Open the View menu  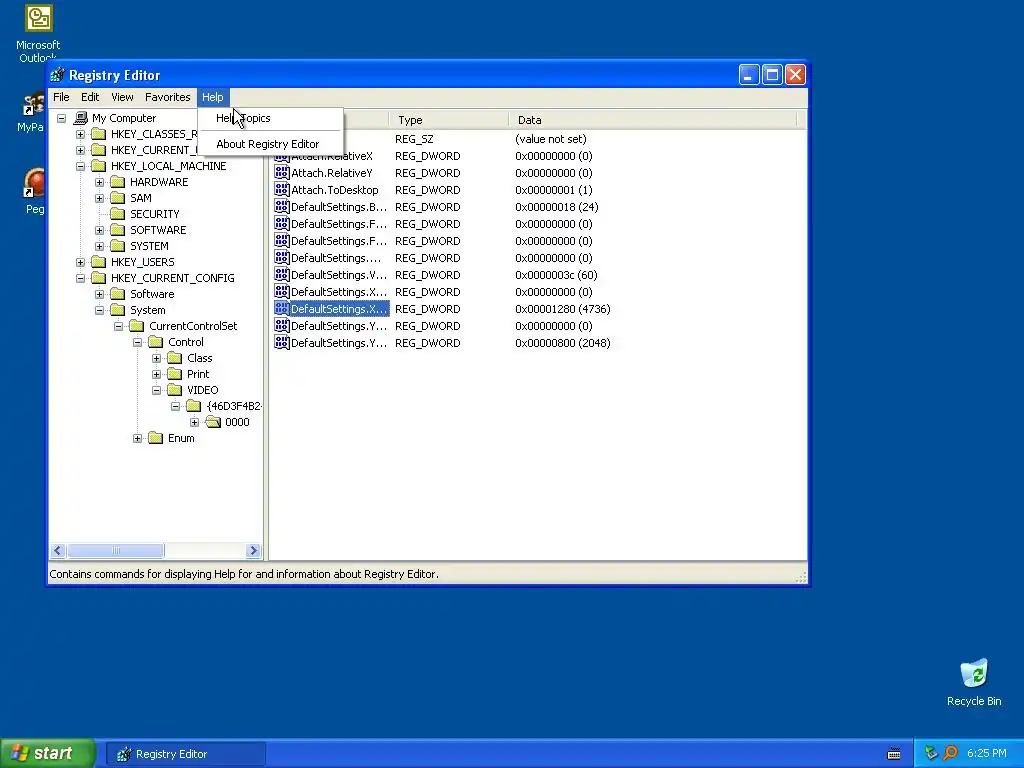pos(122,97)
